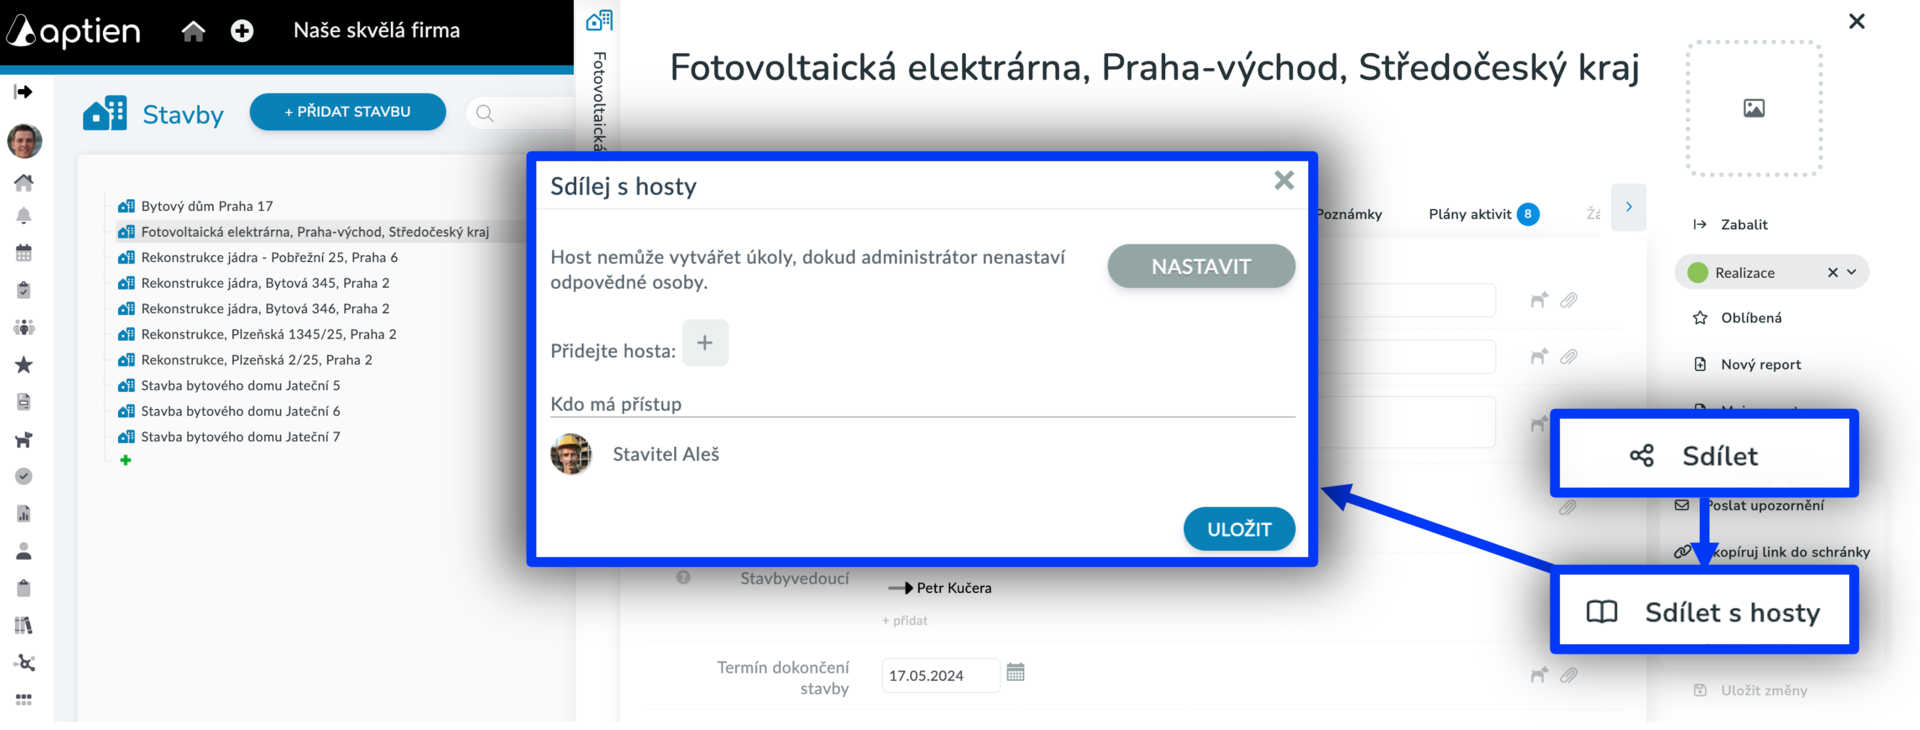Click the Termín dokončení date field
The height and width of the screenshot is (730, 1920).
pos(938,676)
